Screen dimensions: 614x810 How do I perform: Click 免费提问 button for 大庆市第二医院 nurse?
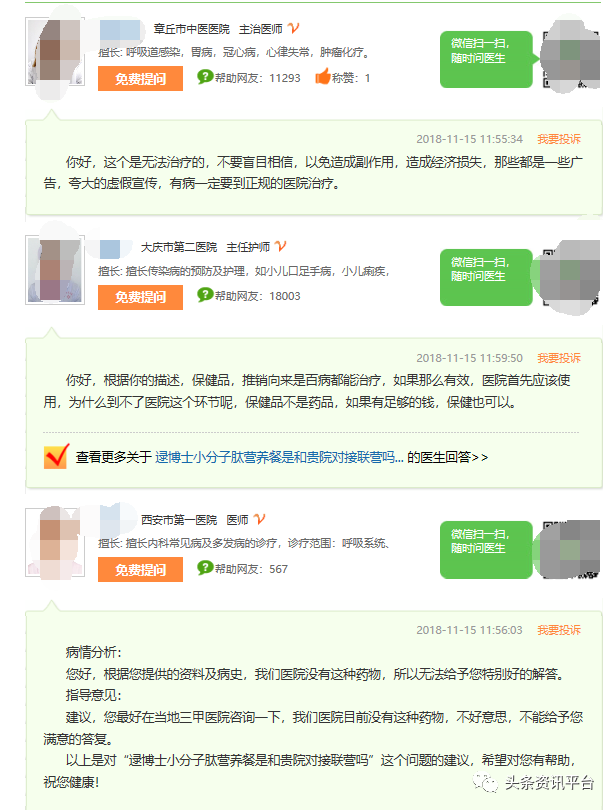(140, 297)
